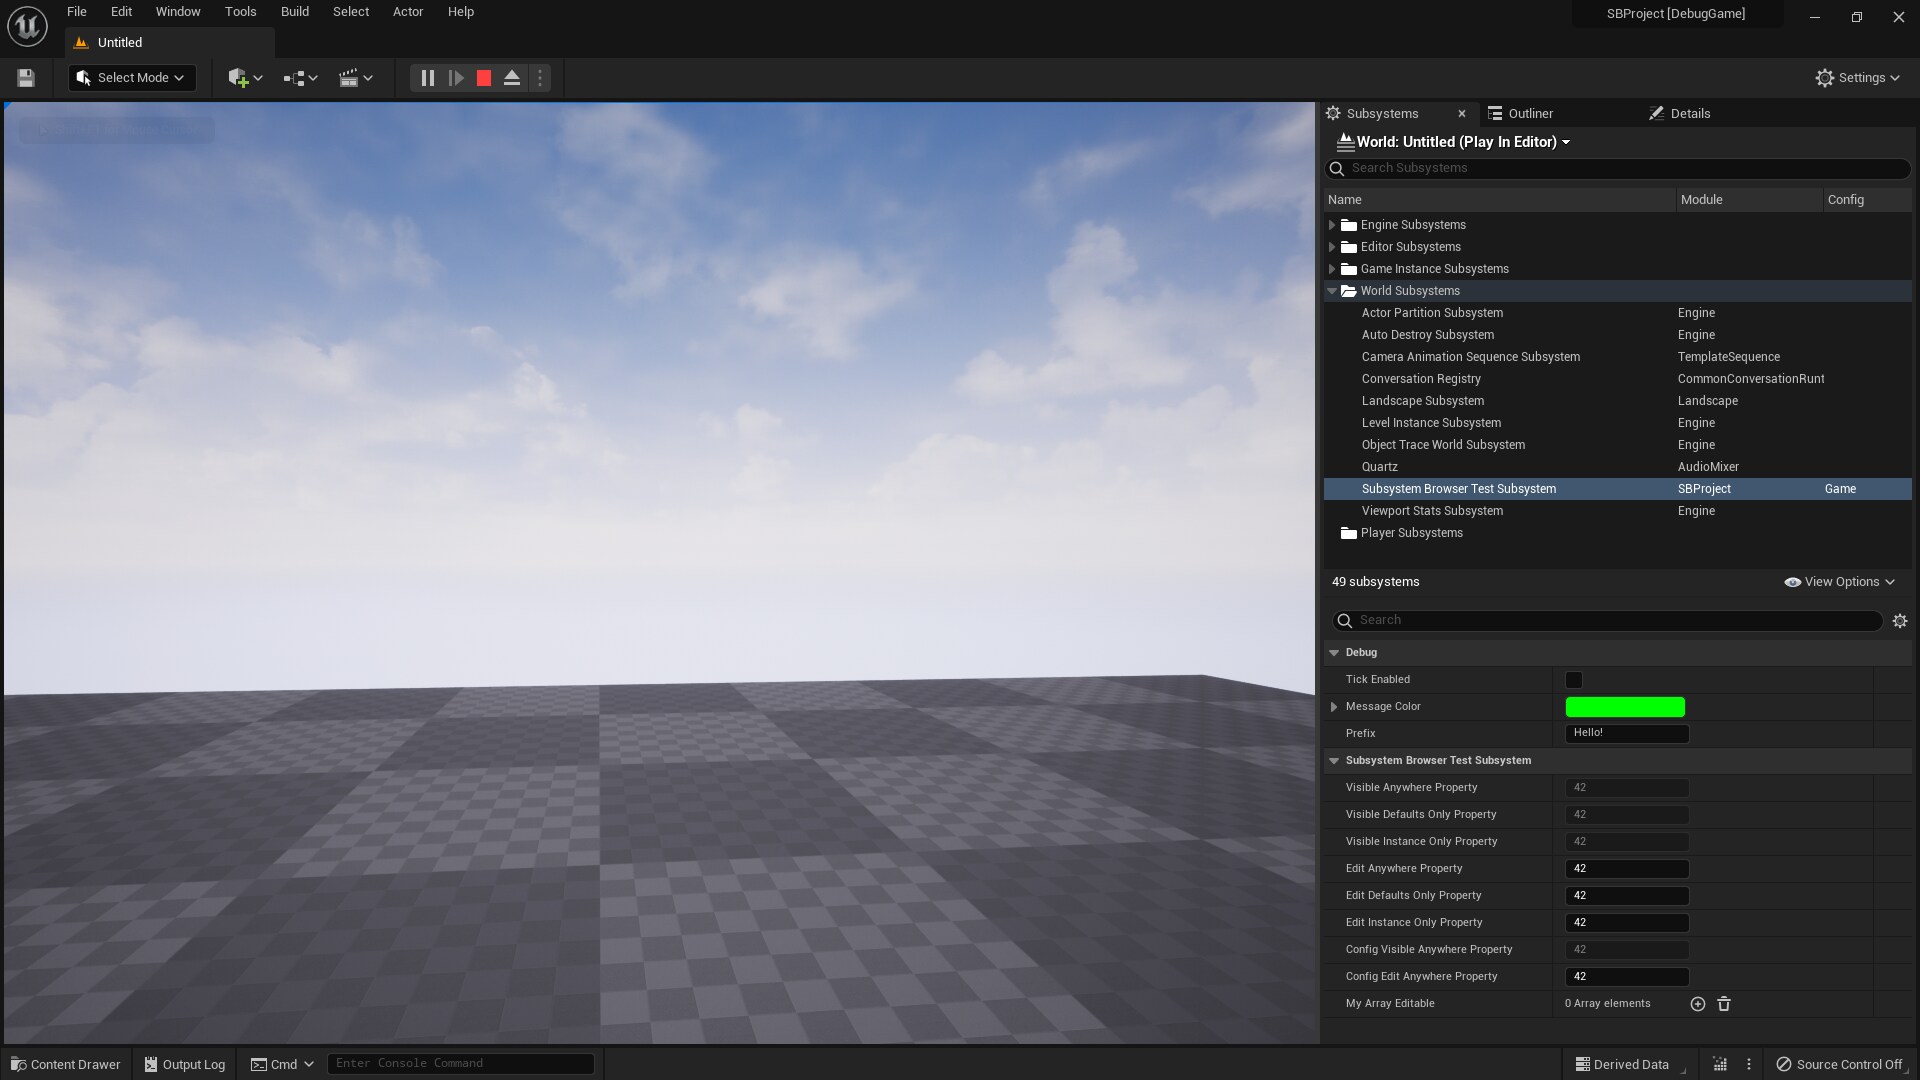Stop the play session with red square
The height and width of the screenshot is (1080, 1920).
pyautogui.click(x=484, y=78)
